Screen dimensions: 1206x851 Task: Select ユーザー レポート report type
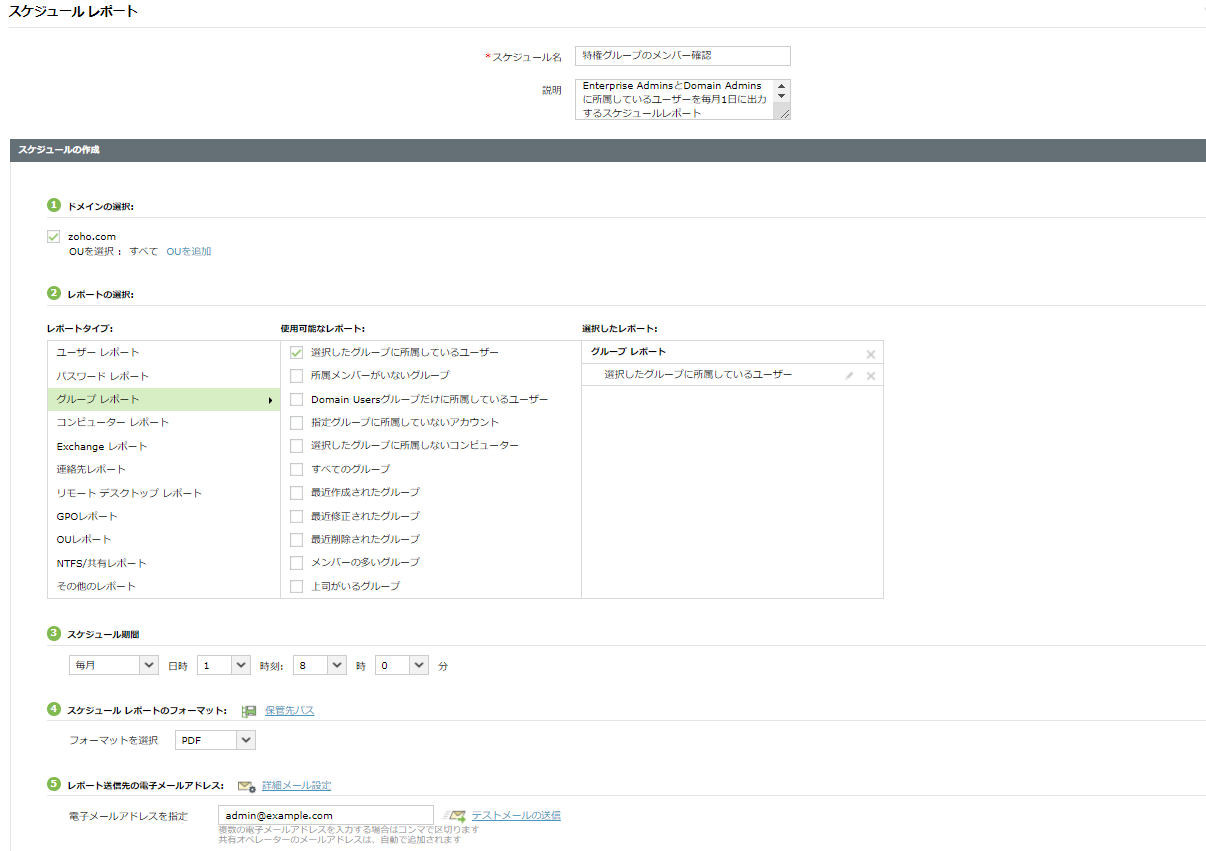pos(98,353)
